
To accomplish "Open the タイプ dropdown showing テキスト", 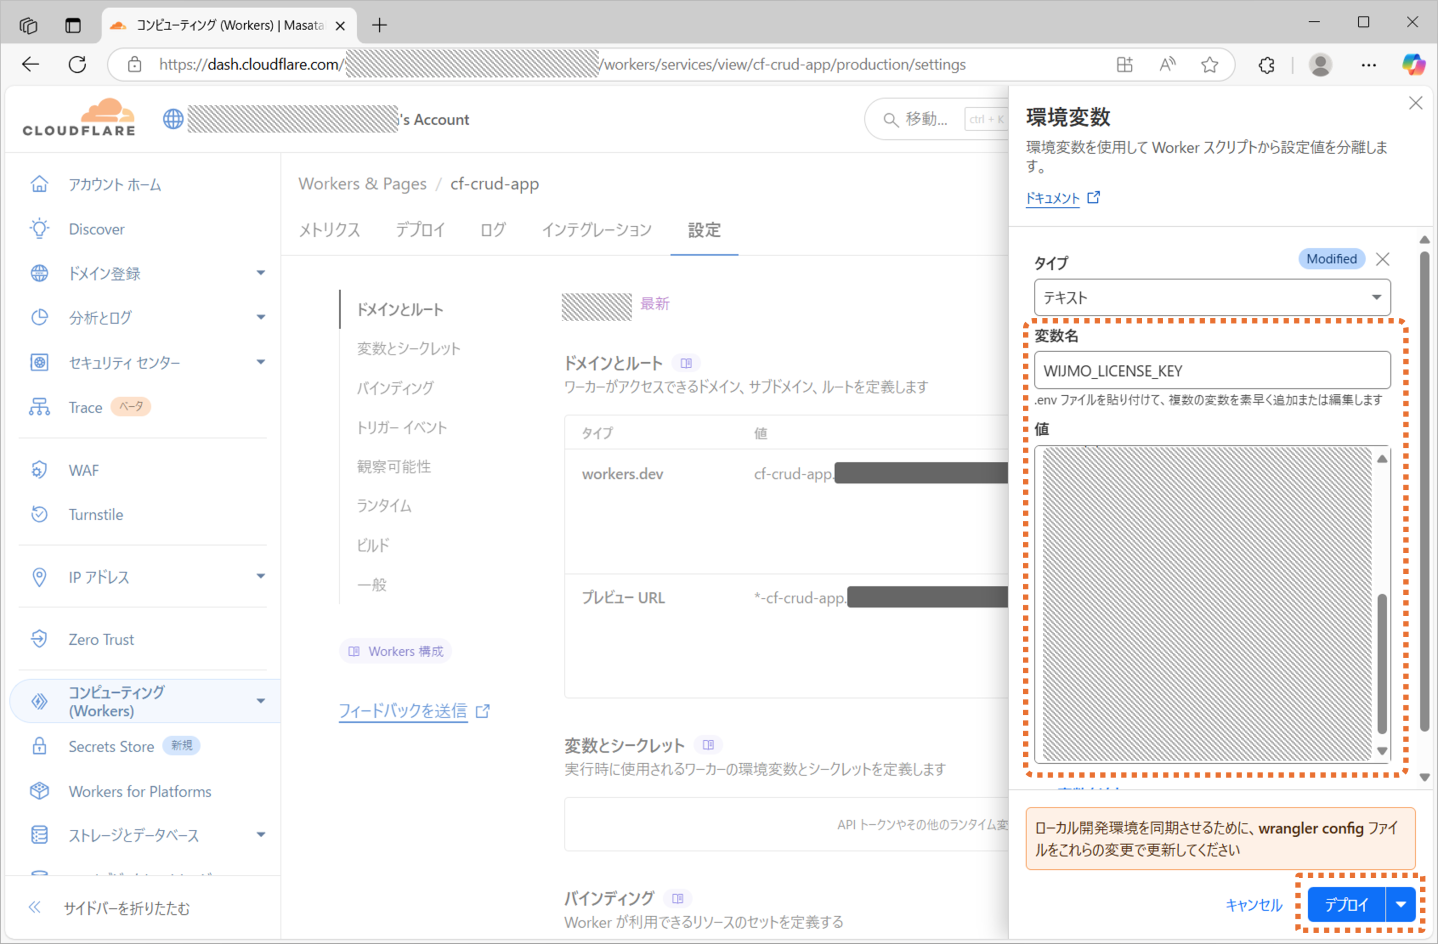I will point(1212,298).
